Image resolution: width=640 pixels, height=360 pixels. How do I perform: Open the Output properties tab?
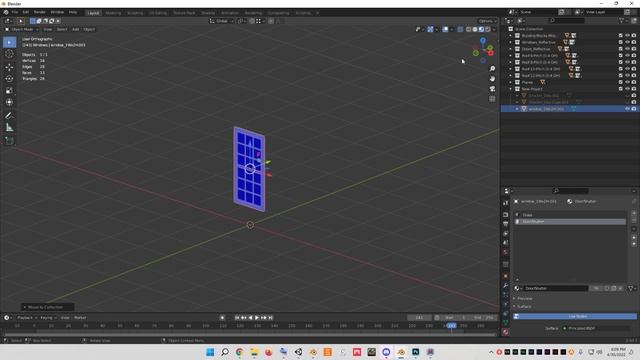[x=506, y=224]
